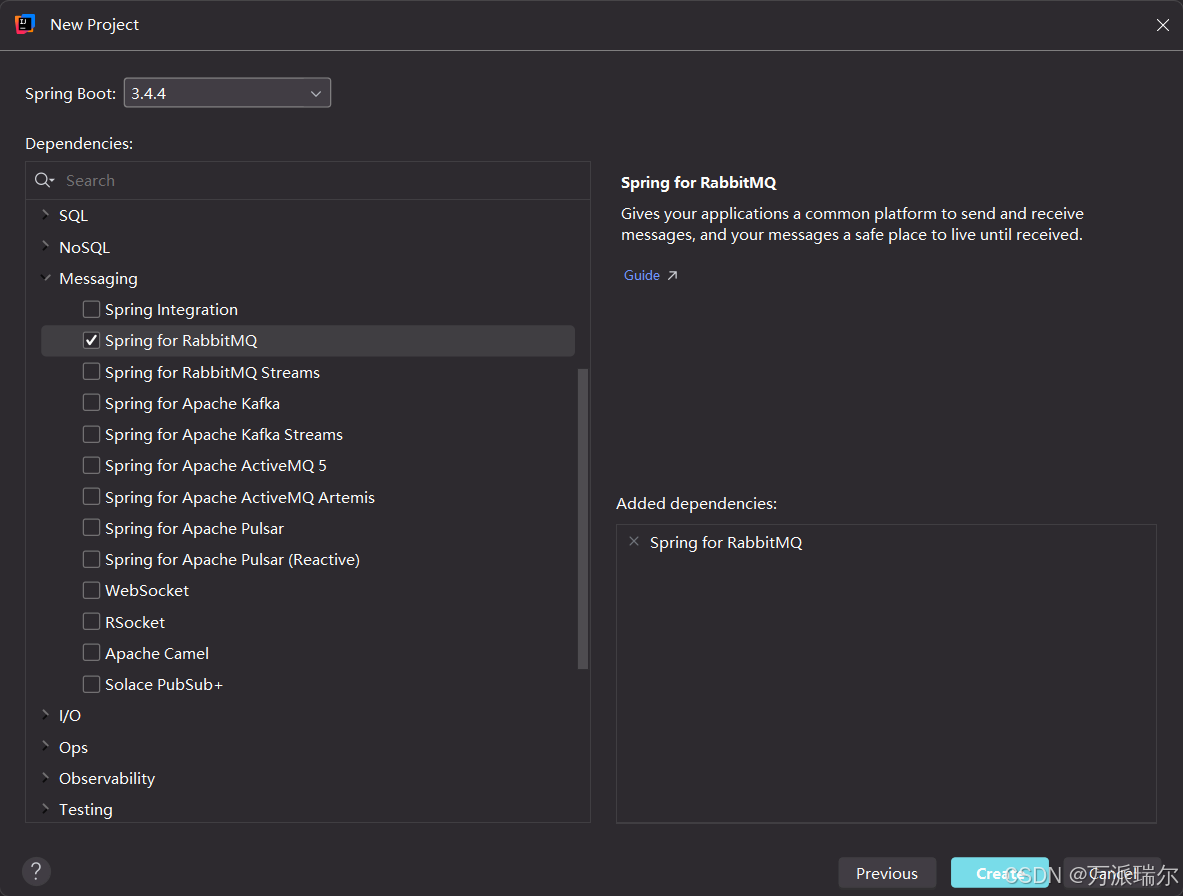Select the Messaging tree label
Viewport: 1183px width, 896px height.
point(98,278)
